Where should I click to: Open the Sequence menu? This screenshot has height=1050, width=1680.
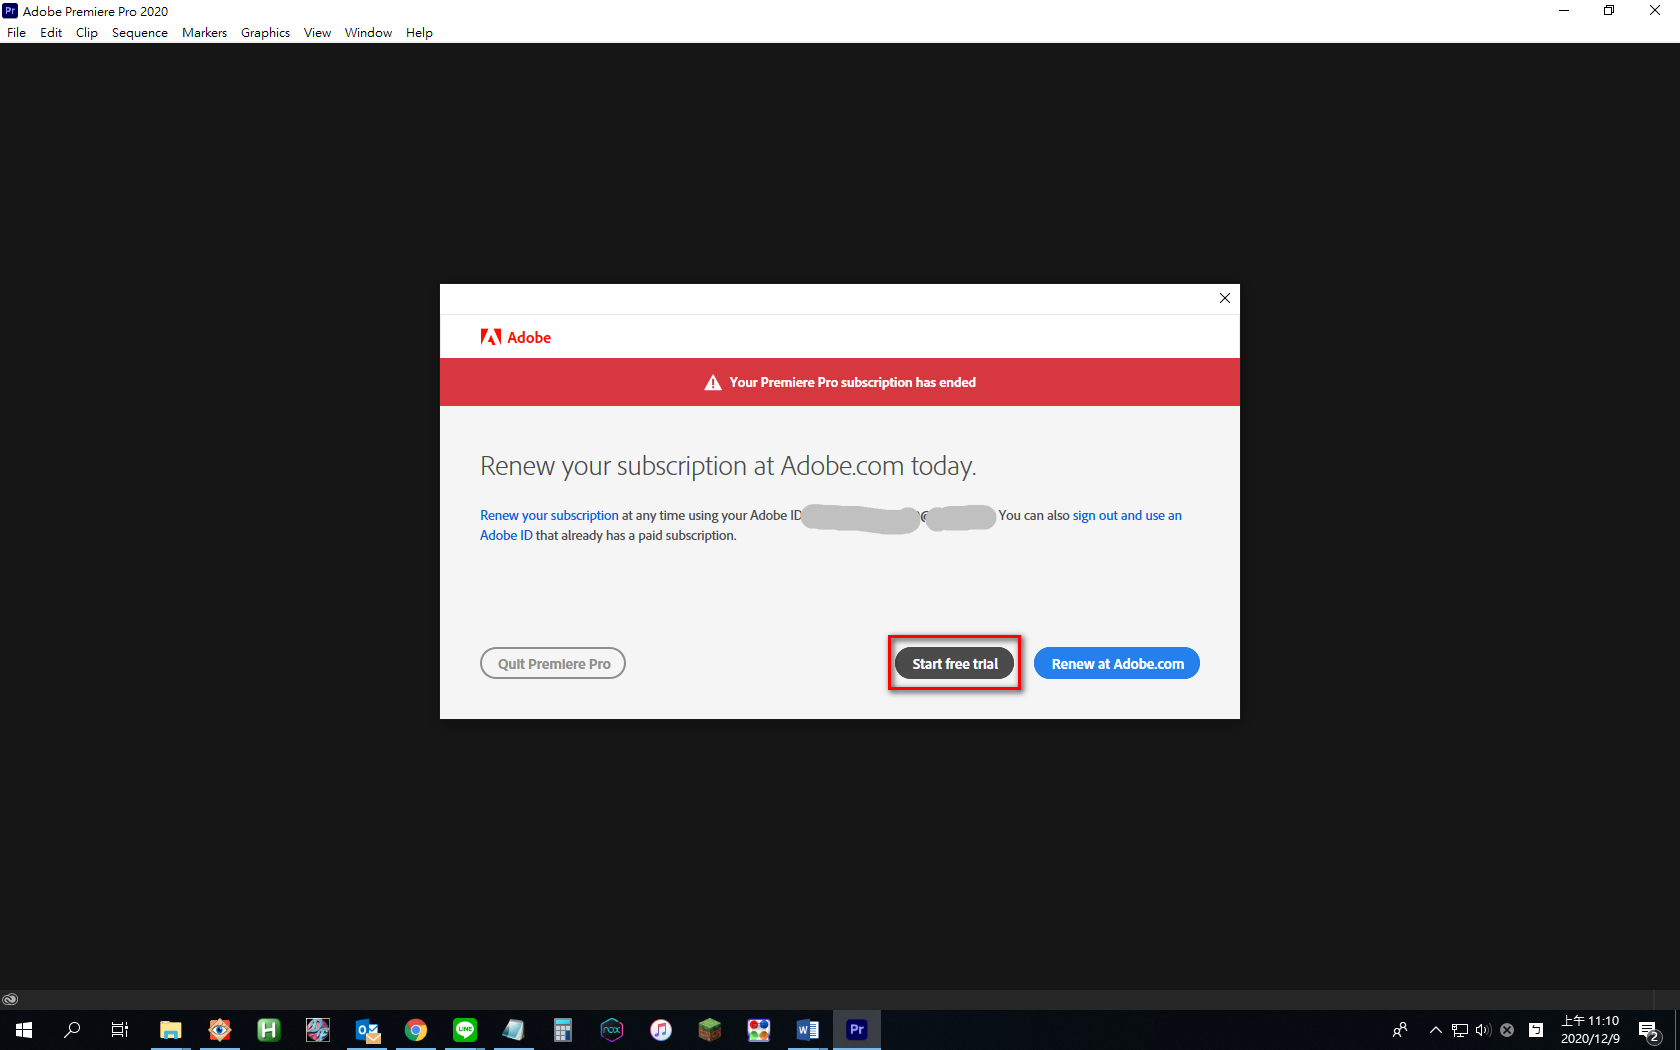pyautogui.click(x=139, y=32)
